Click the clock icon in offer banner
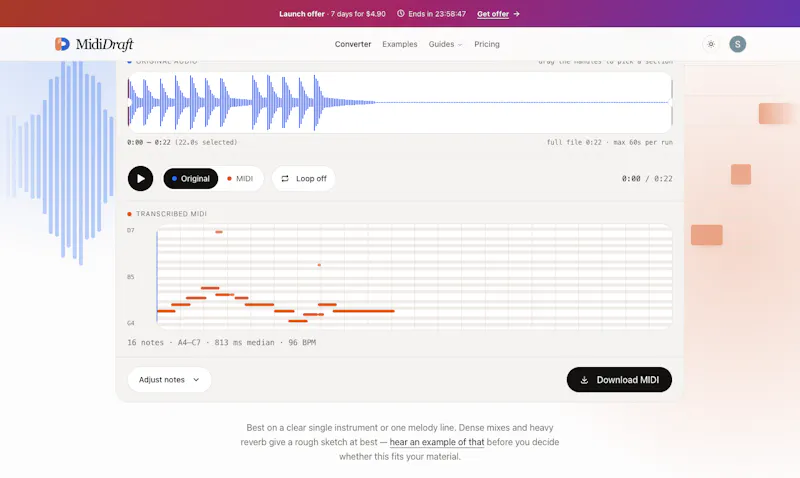Viewport: 800px width, 478px height. coord(401,14)
